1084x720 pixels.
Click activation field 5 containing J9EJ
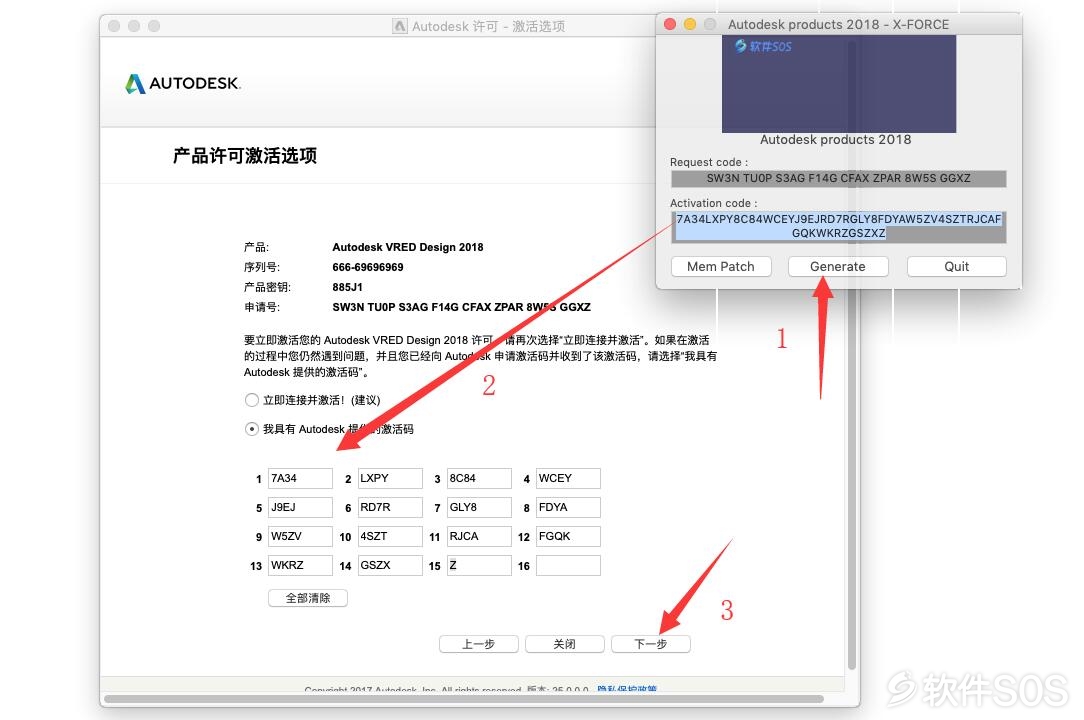(300, 507)
